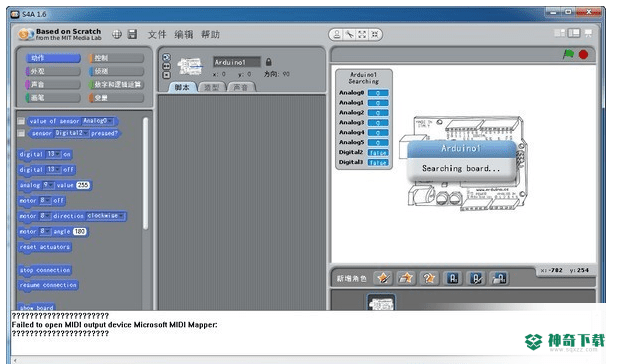
Task: Select the 画笔 block category
Action: coord(53,98)
